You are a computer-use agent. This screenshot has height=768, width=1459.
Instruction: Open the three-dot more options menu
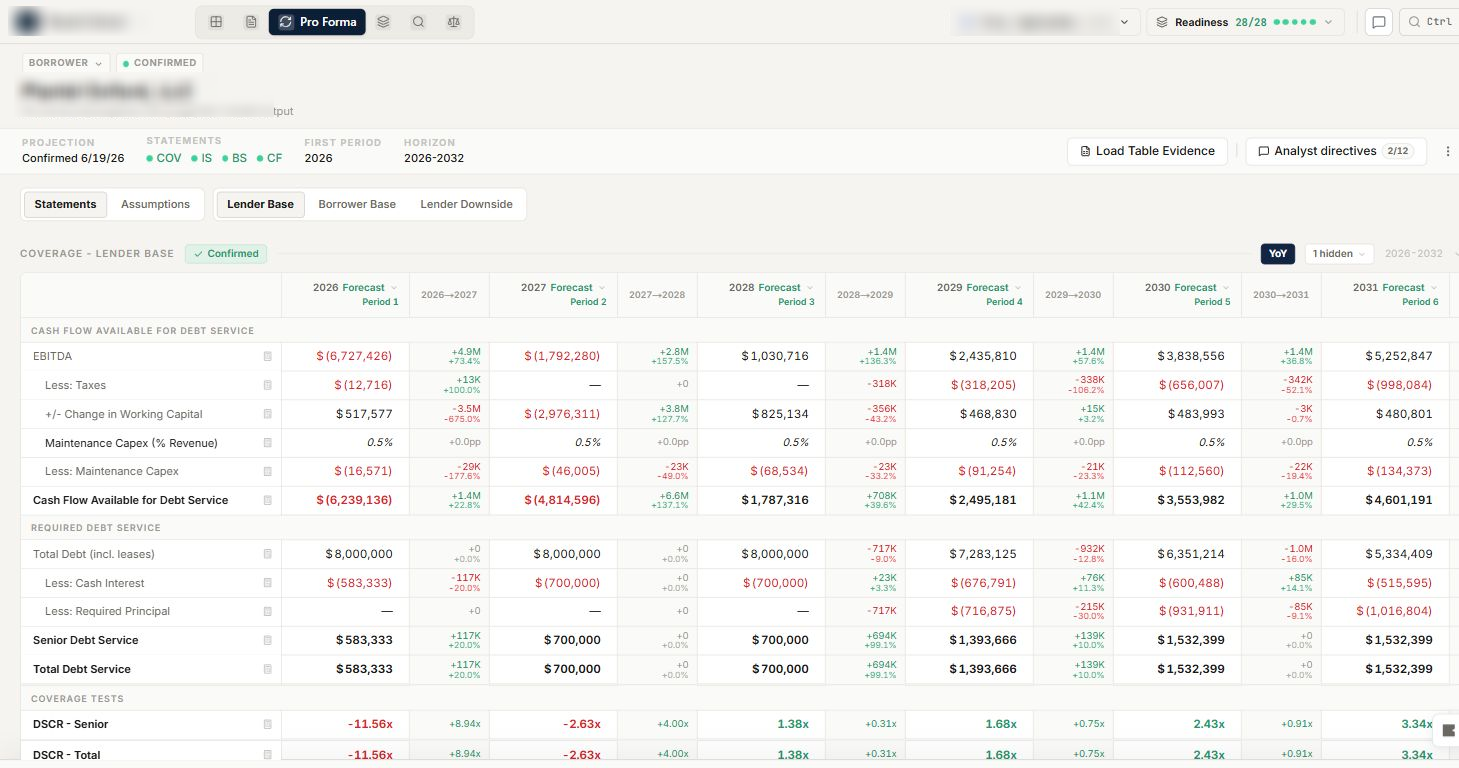tap(1447, 151)
